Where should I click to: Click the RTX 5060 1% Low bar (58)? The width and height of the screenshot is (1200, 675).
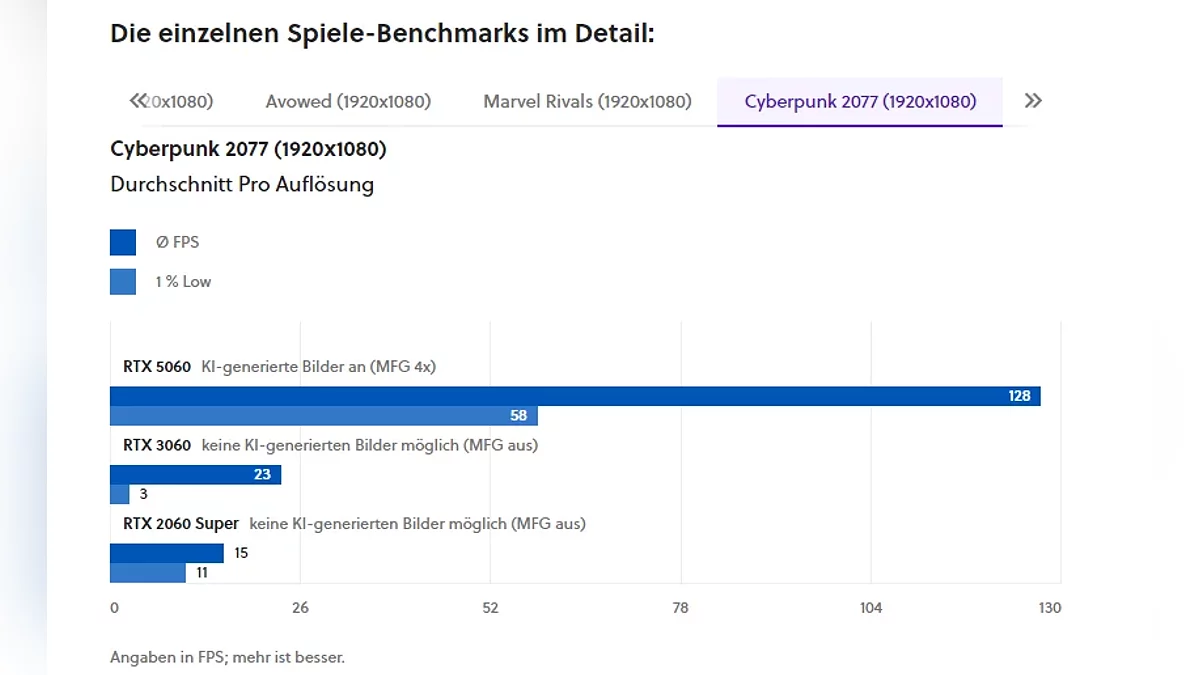pyautogui.click(x=323, y=415)
